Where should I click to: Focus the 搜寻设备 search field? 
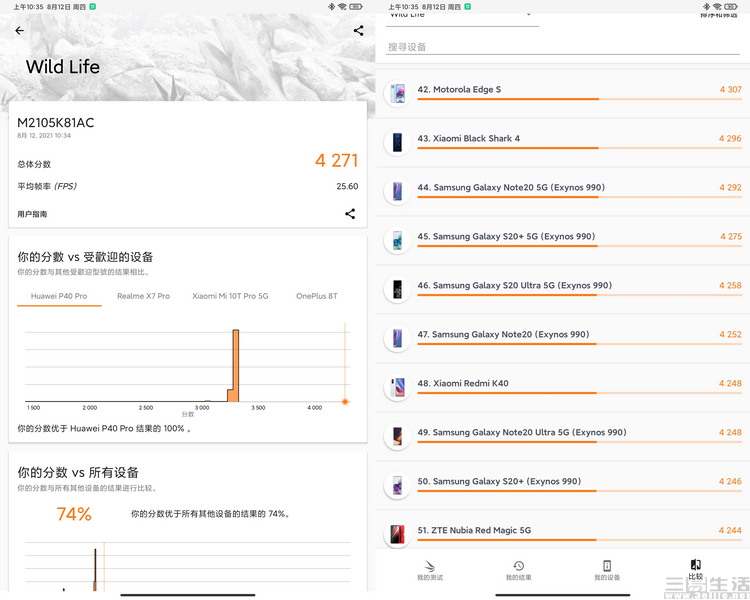point(562,47)
